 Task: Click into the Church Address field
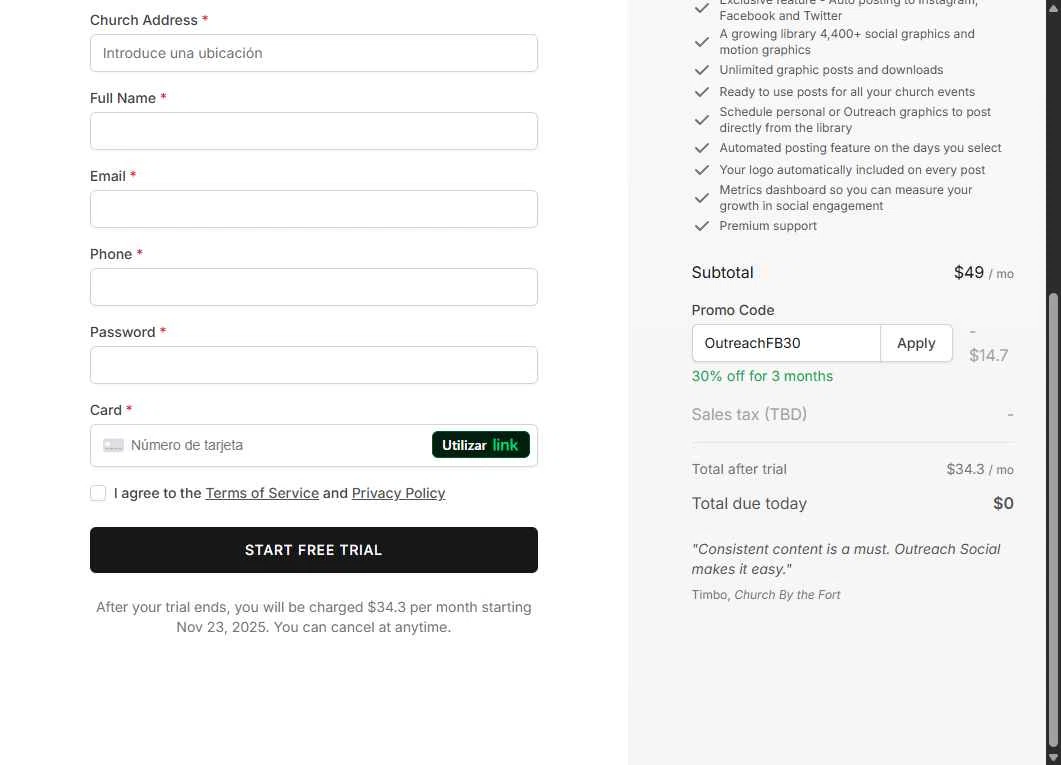314,53
